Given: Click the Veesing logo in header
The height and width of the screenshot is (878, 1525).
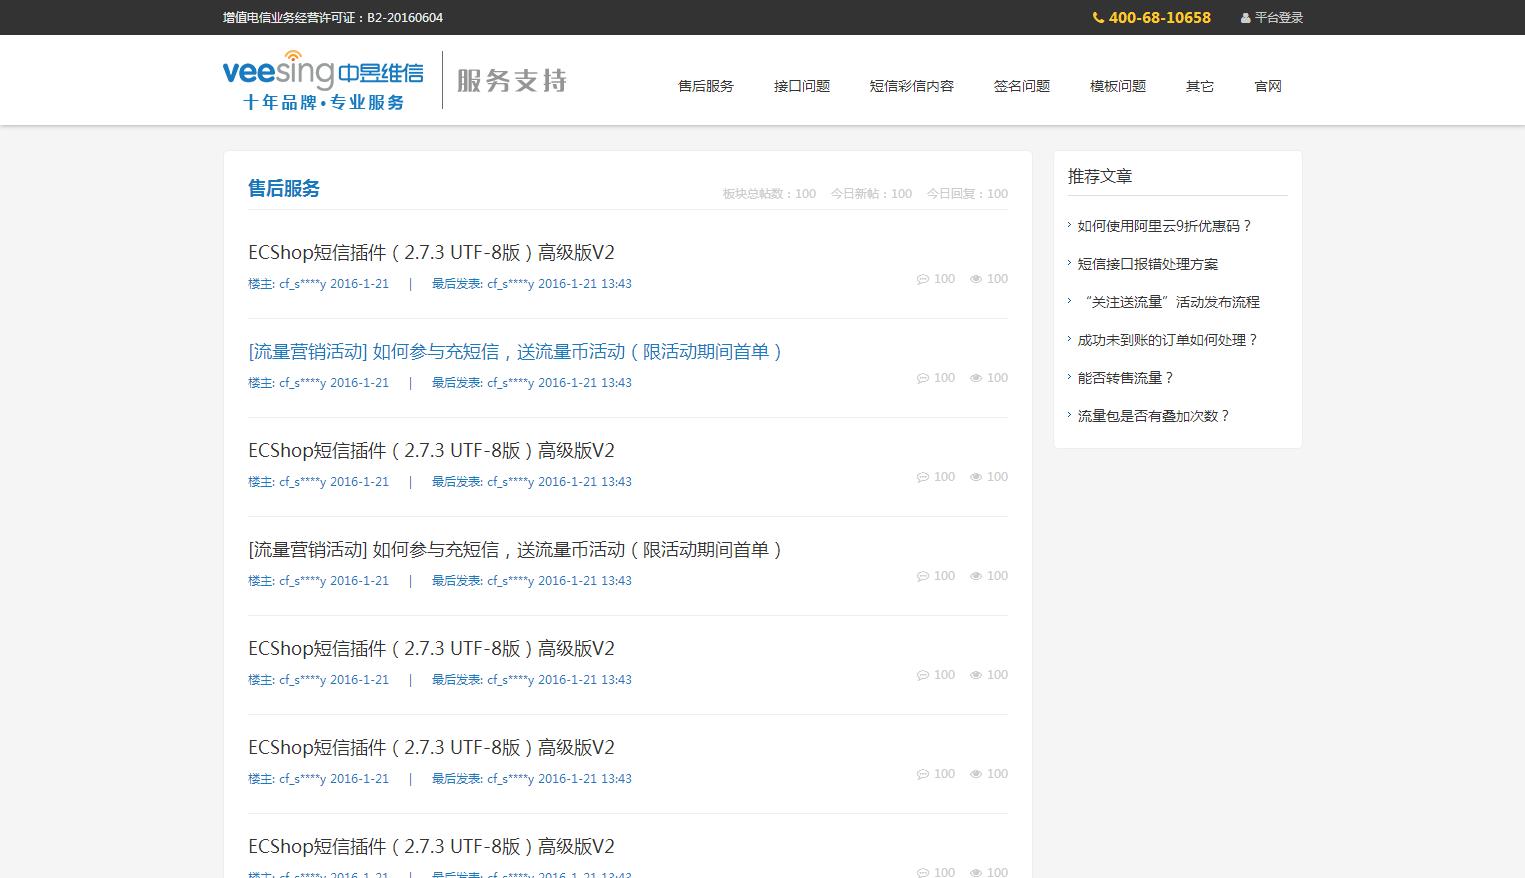Looking at the screenshot, I should (322, 80).
